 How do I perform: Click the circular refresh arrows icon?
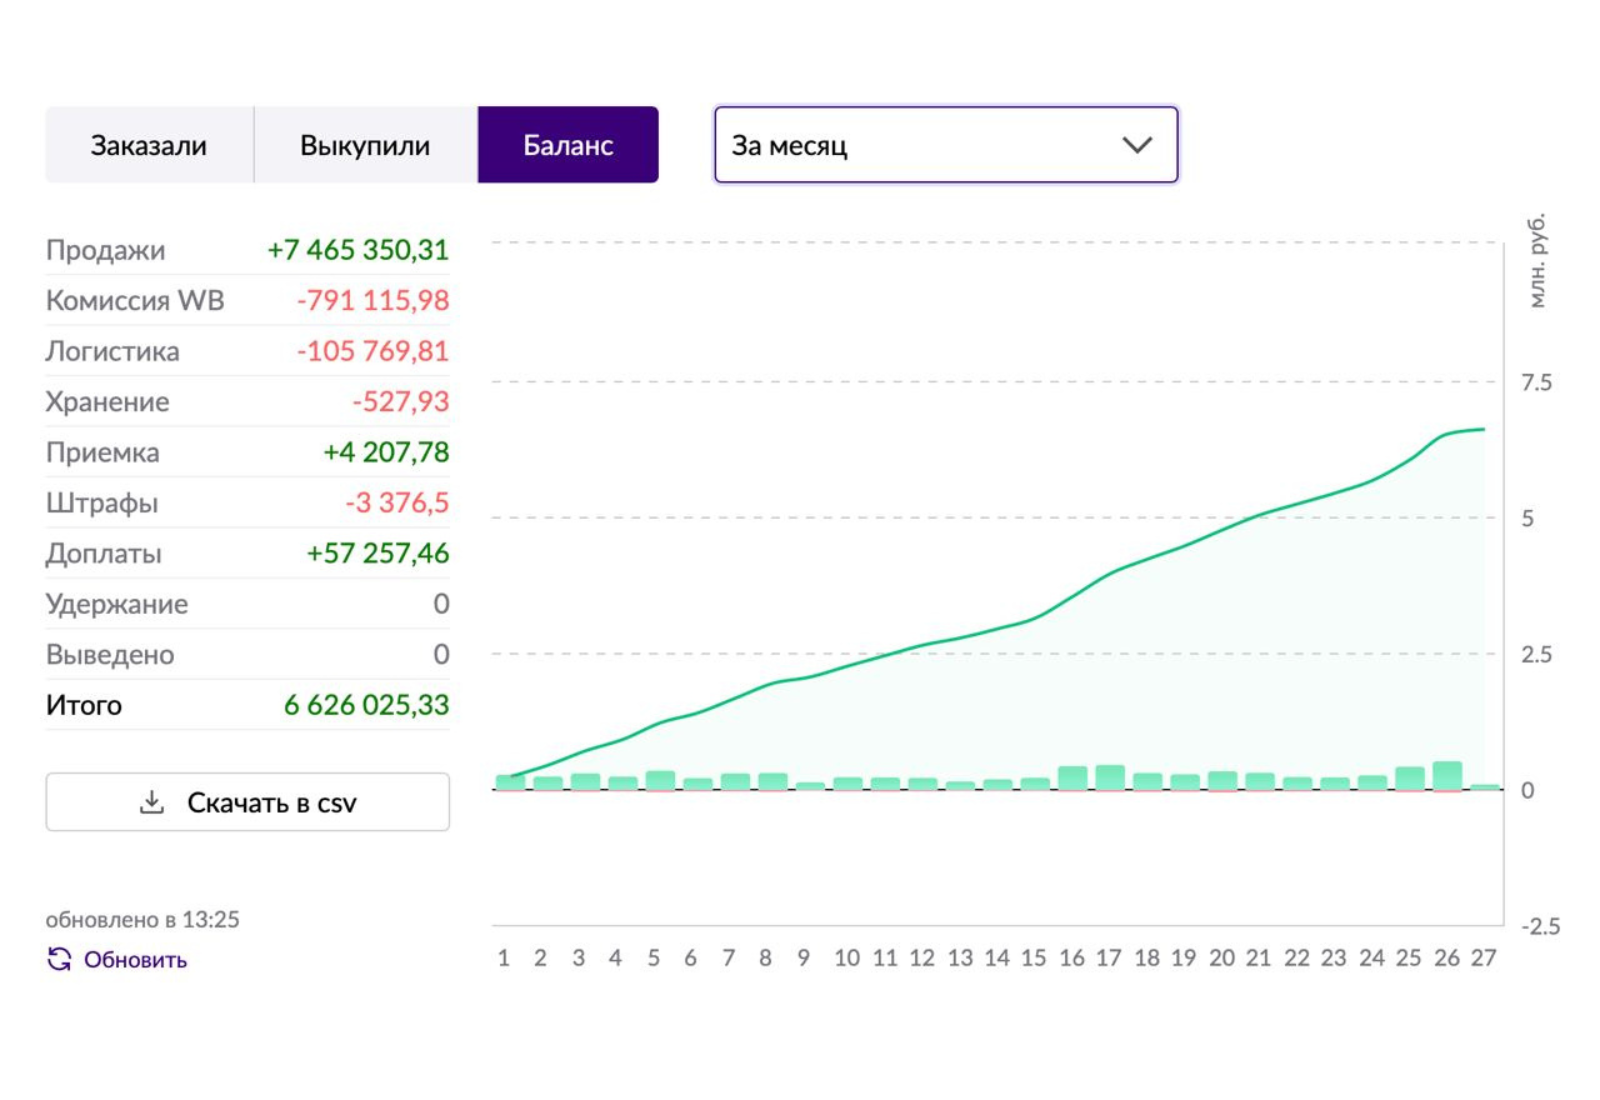pos(59,959)
